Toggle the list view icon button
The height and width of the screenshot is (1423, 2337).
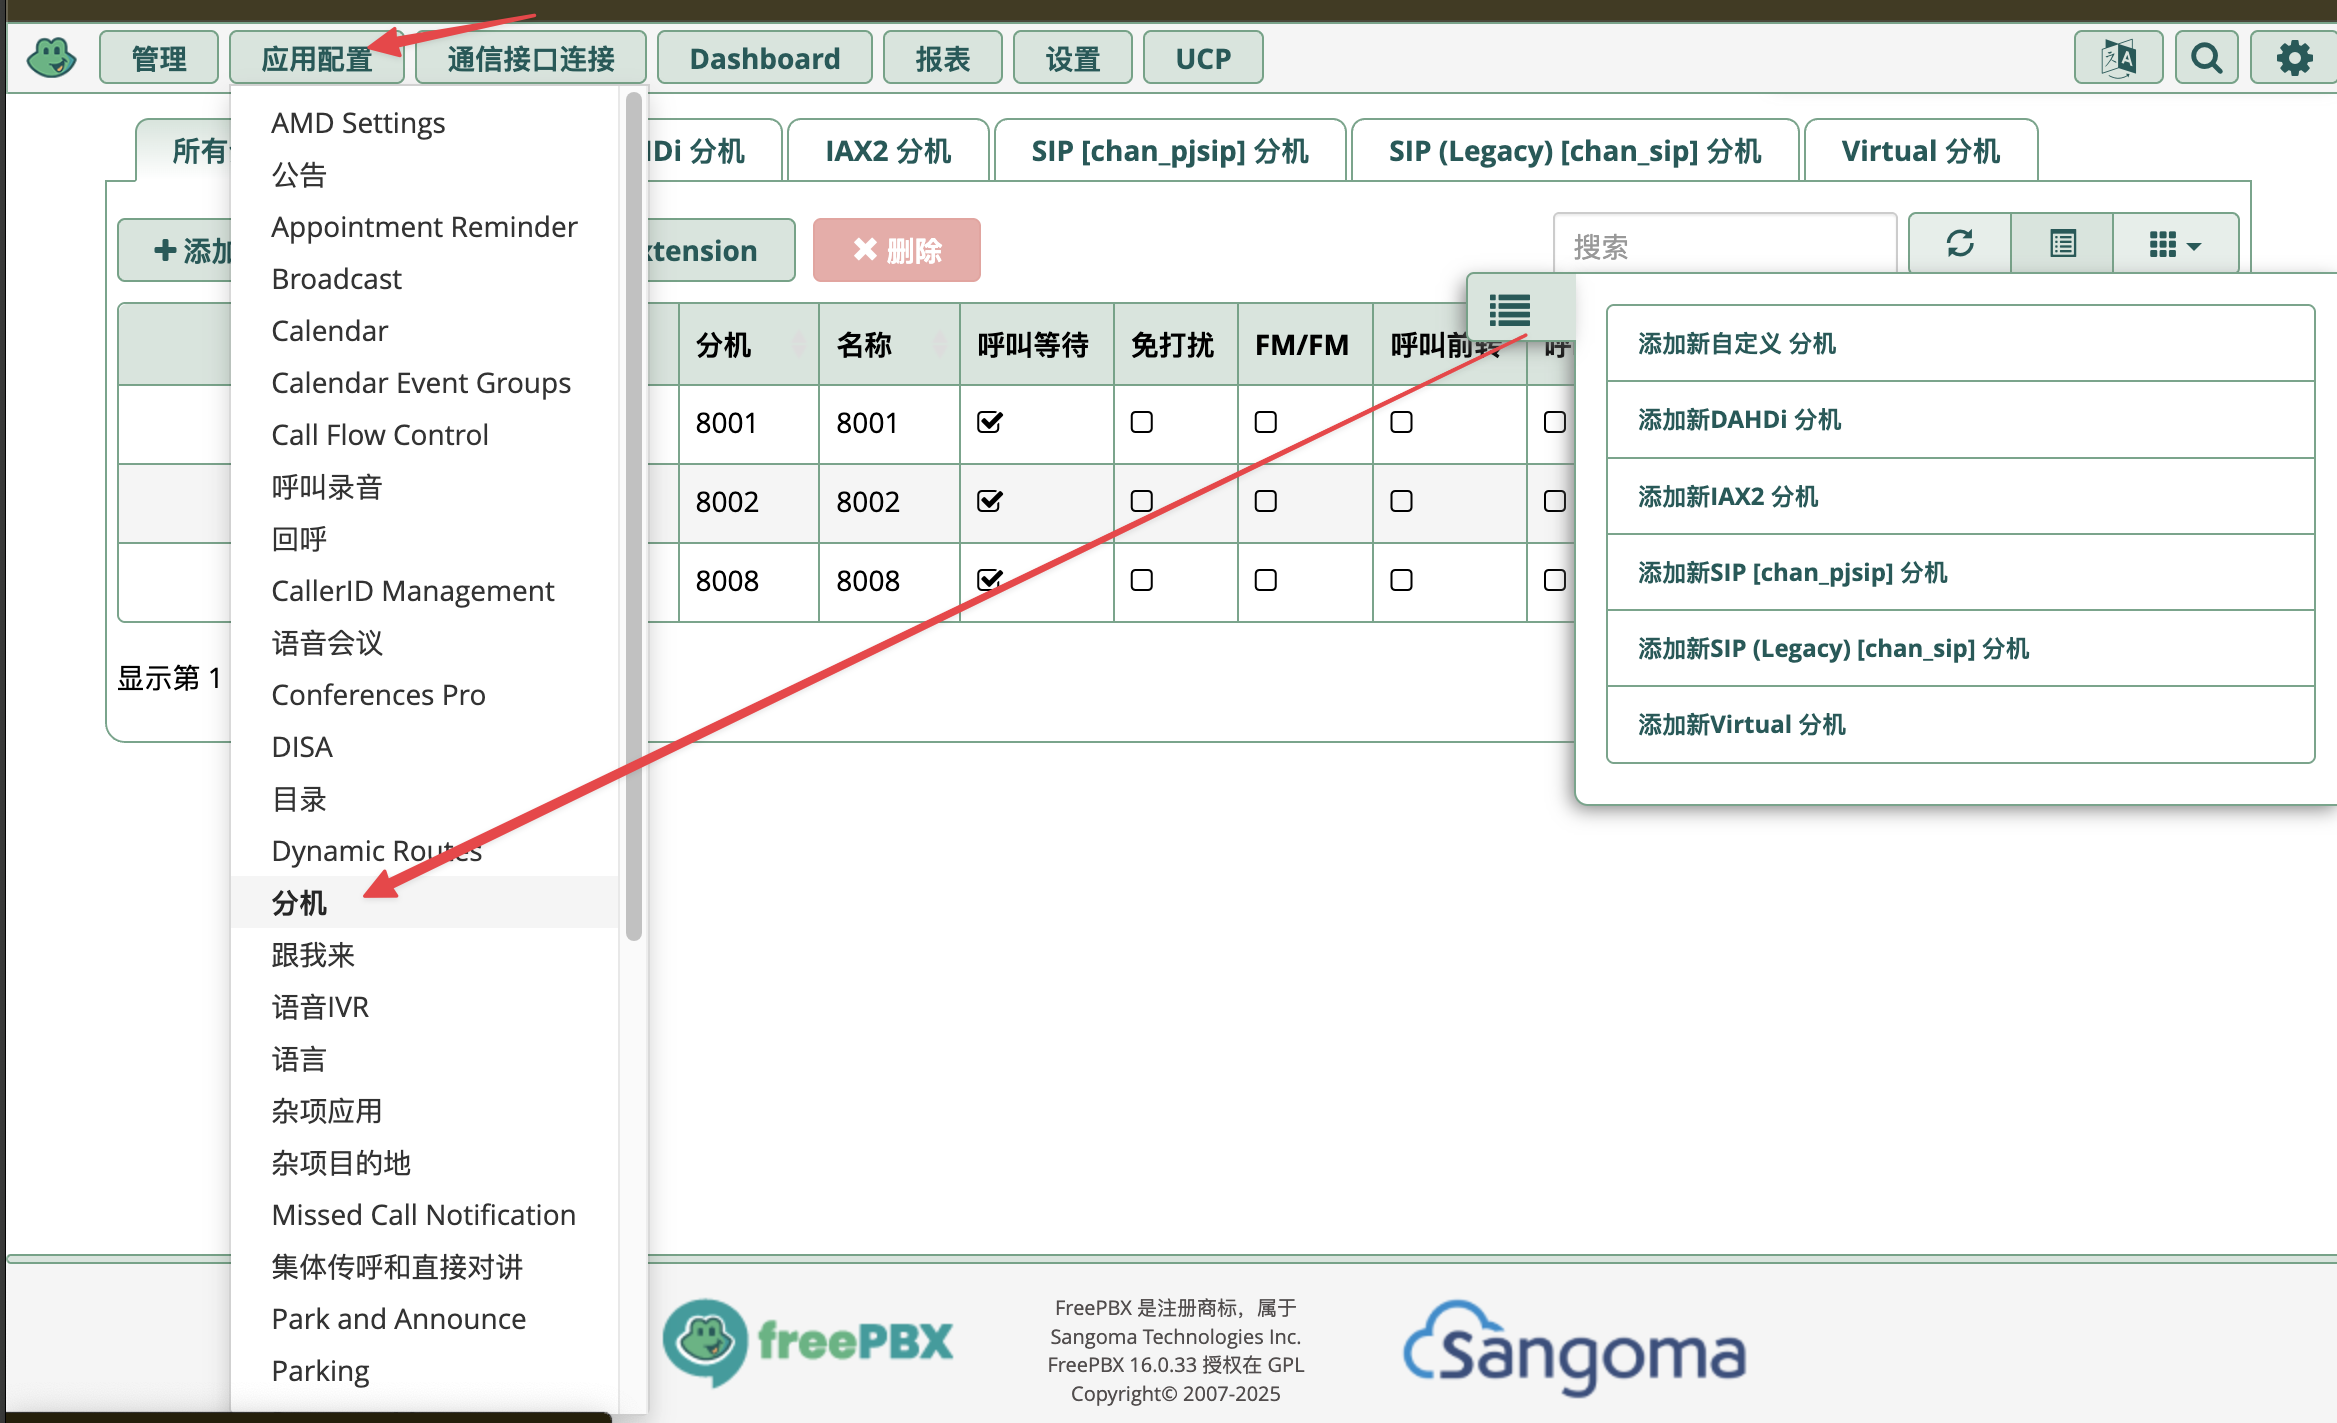point(2062,244)
